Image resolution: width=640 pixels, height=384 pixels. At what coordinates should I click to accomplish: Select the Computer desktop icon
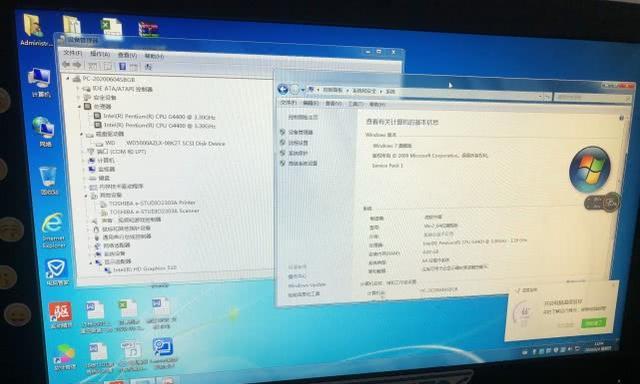point(40,83)
